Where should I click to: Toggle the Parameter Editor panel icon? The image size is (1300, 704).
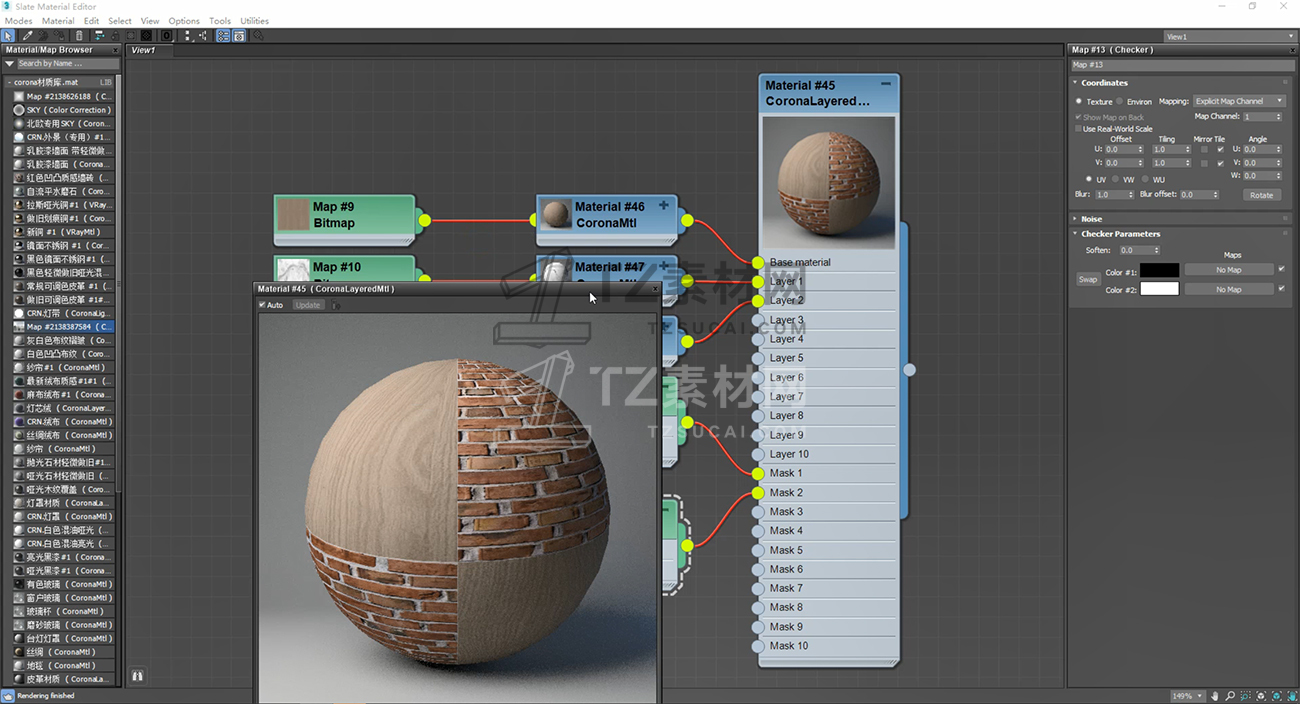click(239, 36)
